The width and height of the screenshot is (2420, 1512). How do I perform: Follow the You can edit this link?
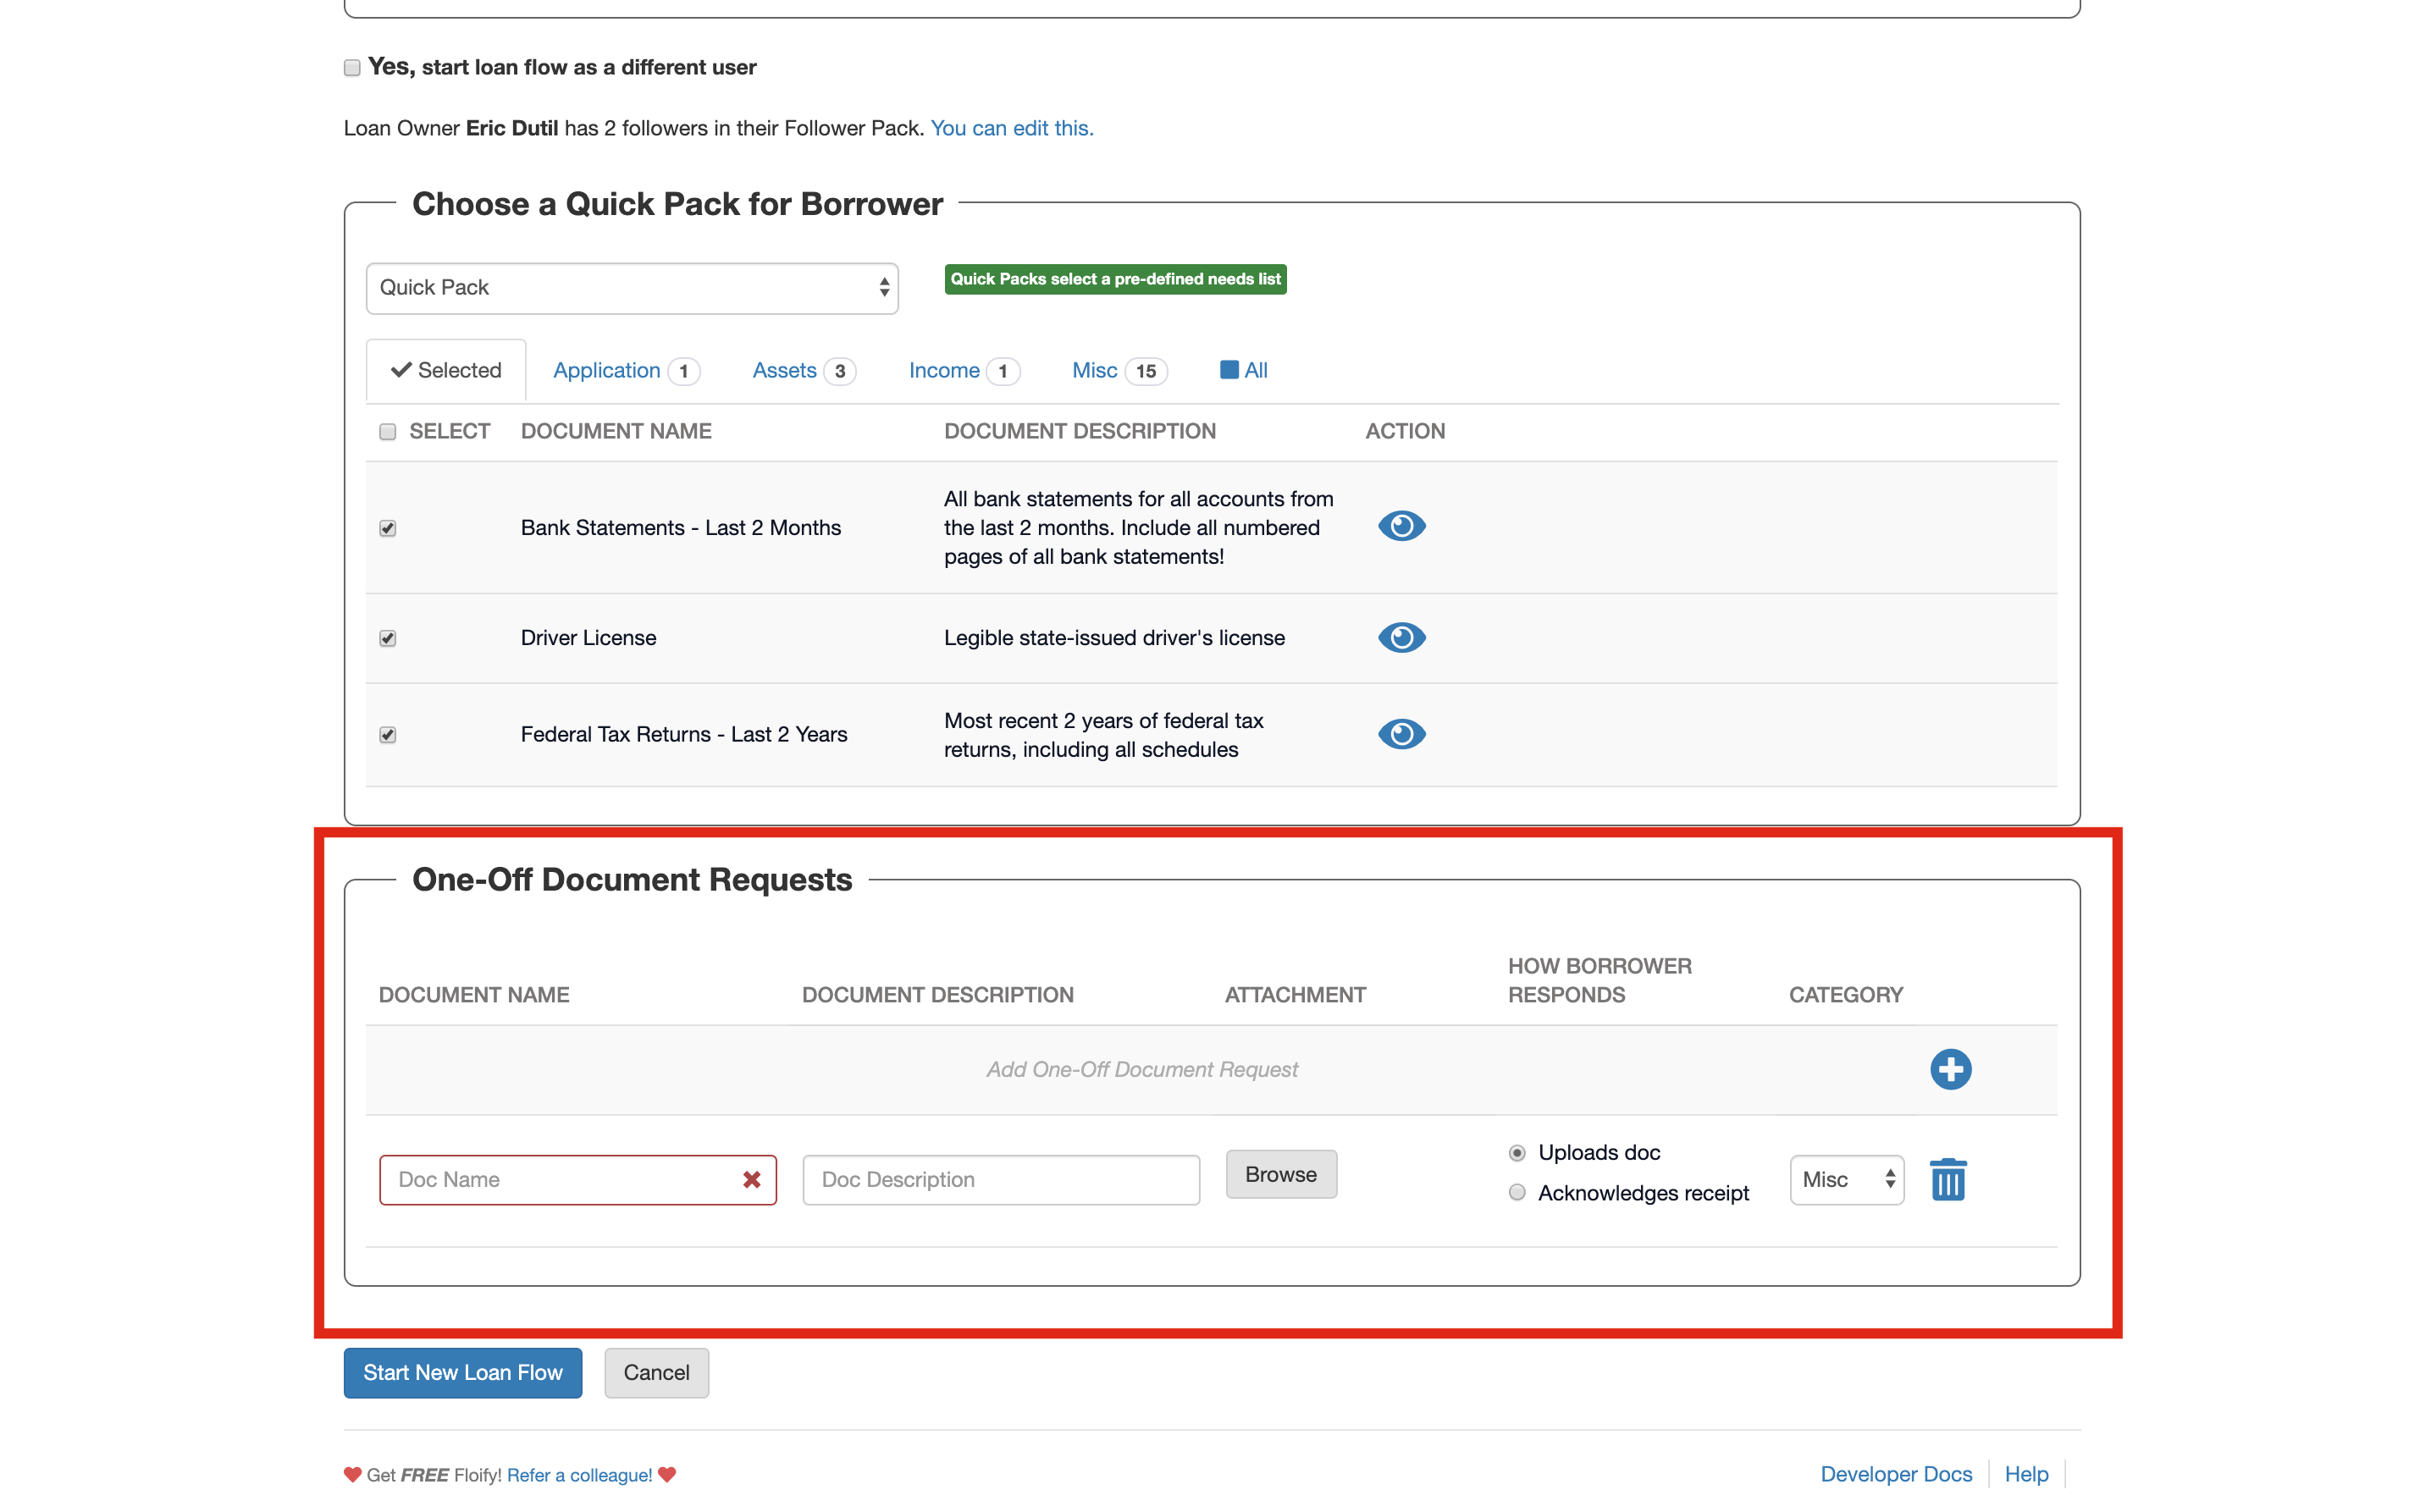click(1012, 128)
